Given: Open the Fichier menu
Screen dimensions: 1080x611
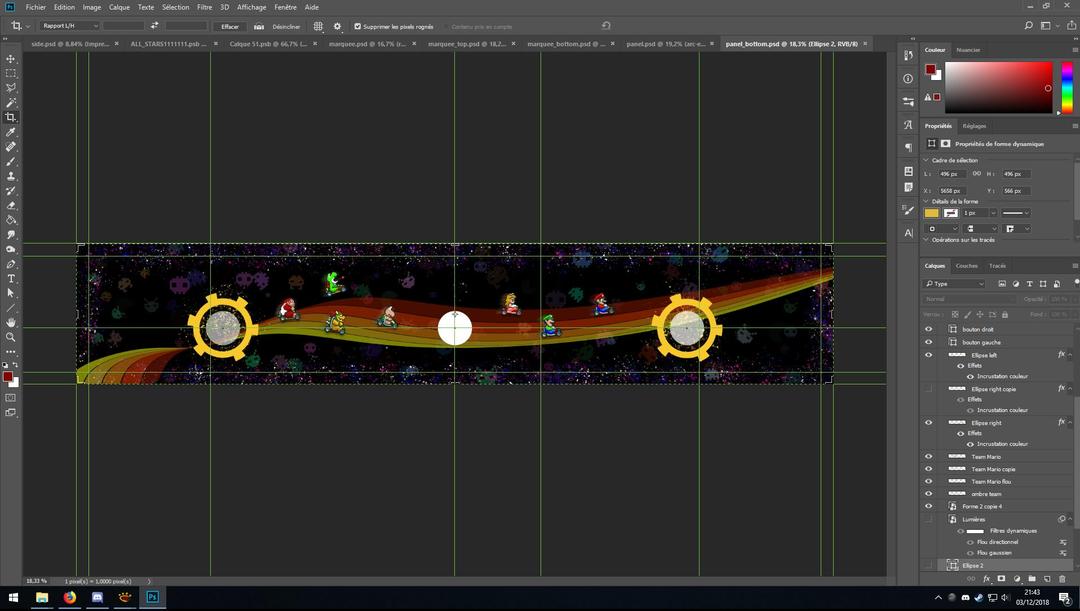Looking at the screenshot, I should [36, 7].
